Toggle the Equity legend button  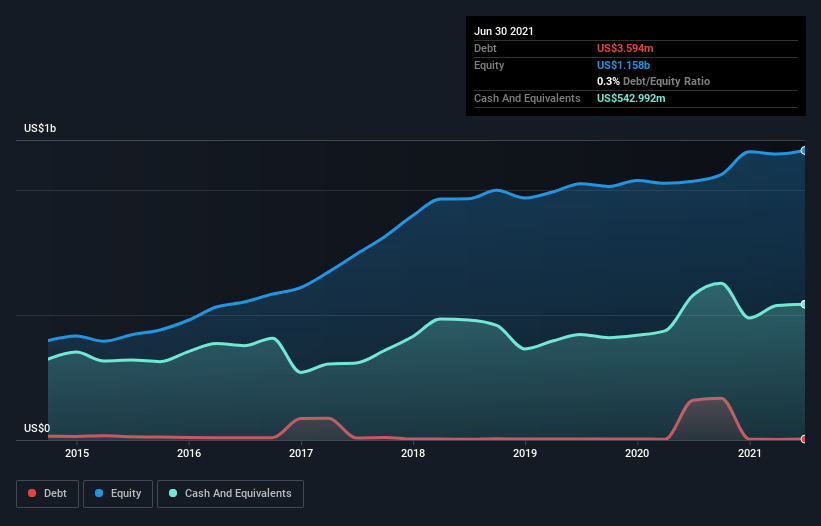[x=118, y=494]
